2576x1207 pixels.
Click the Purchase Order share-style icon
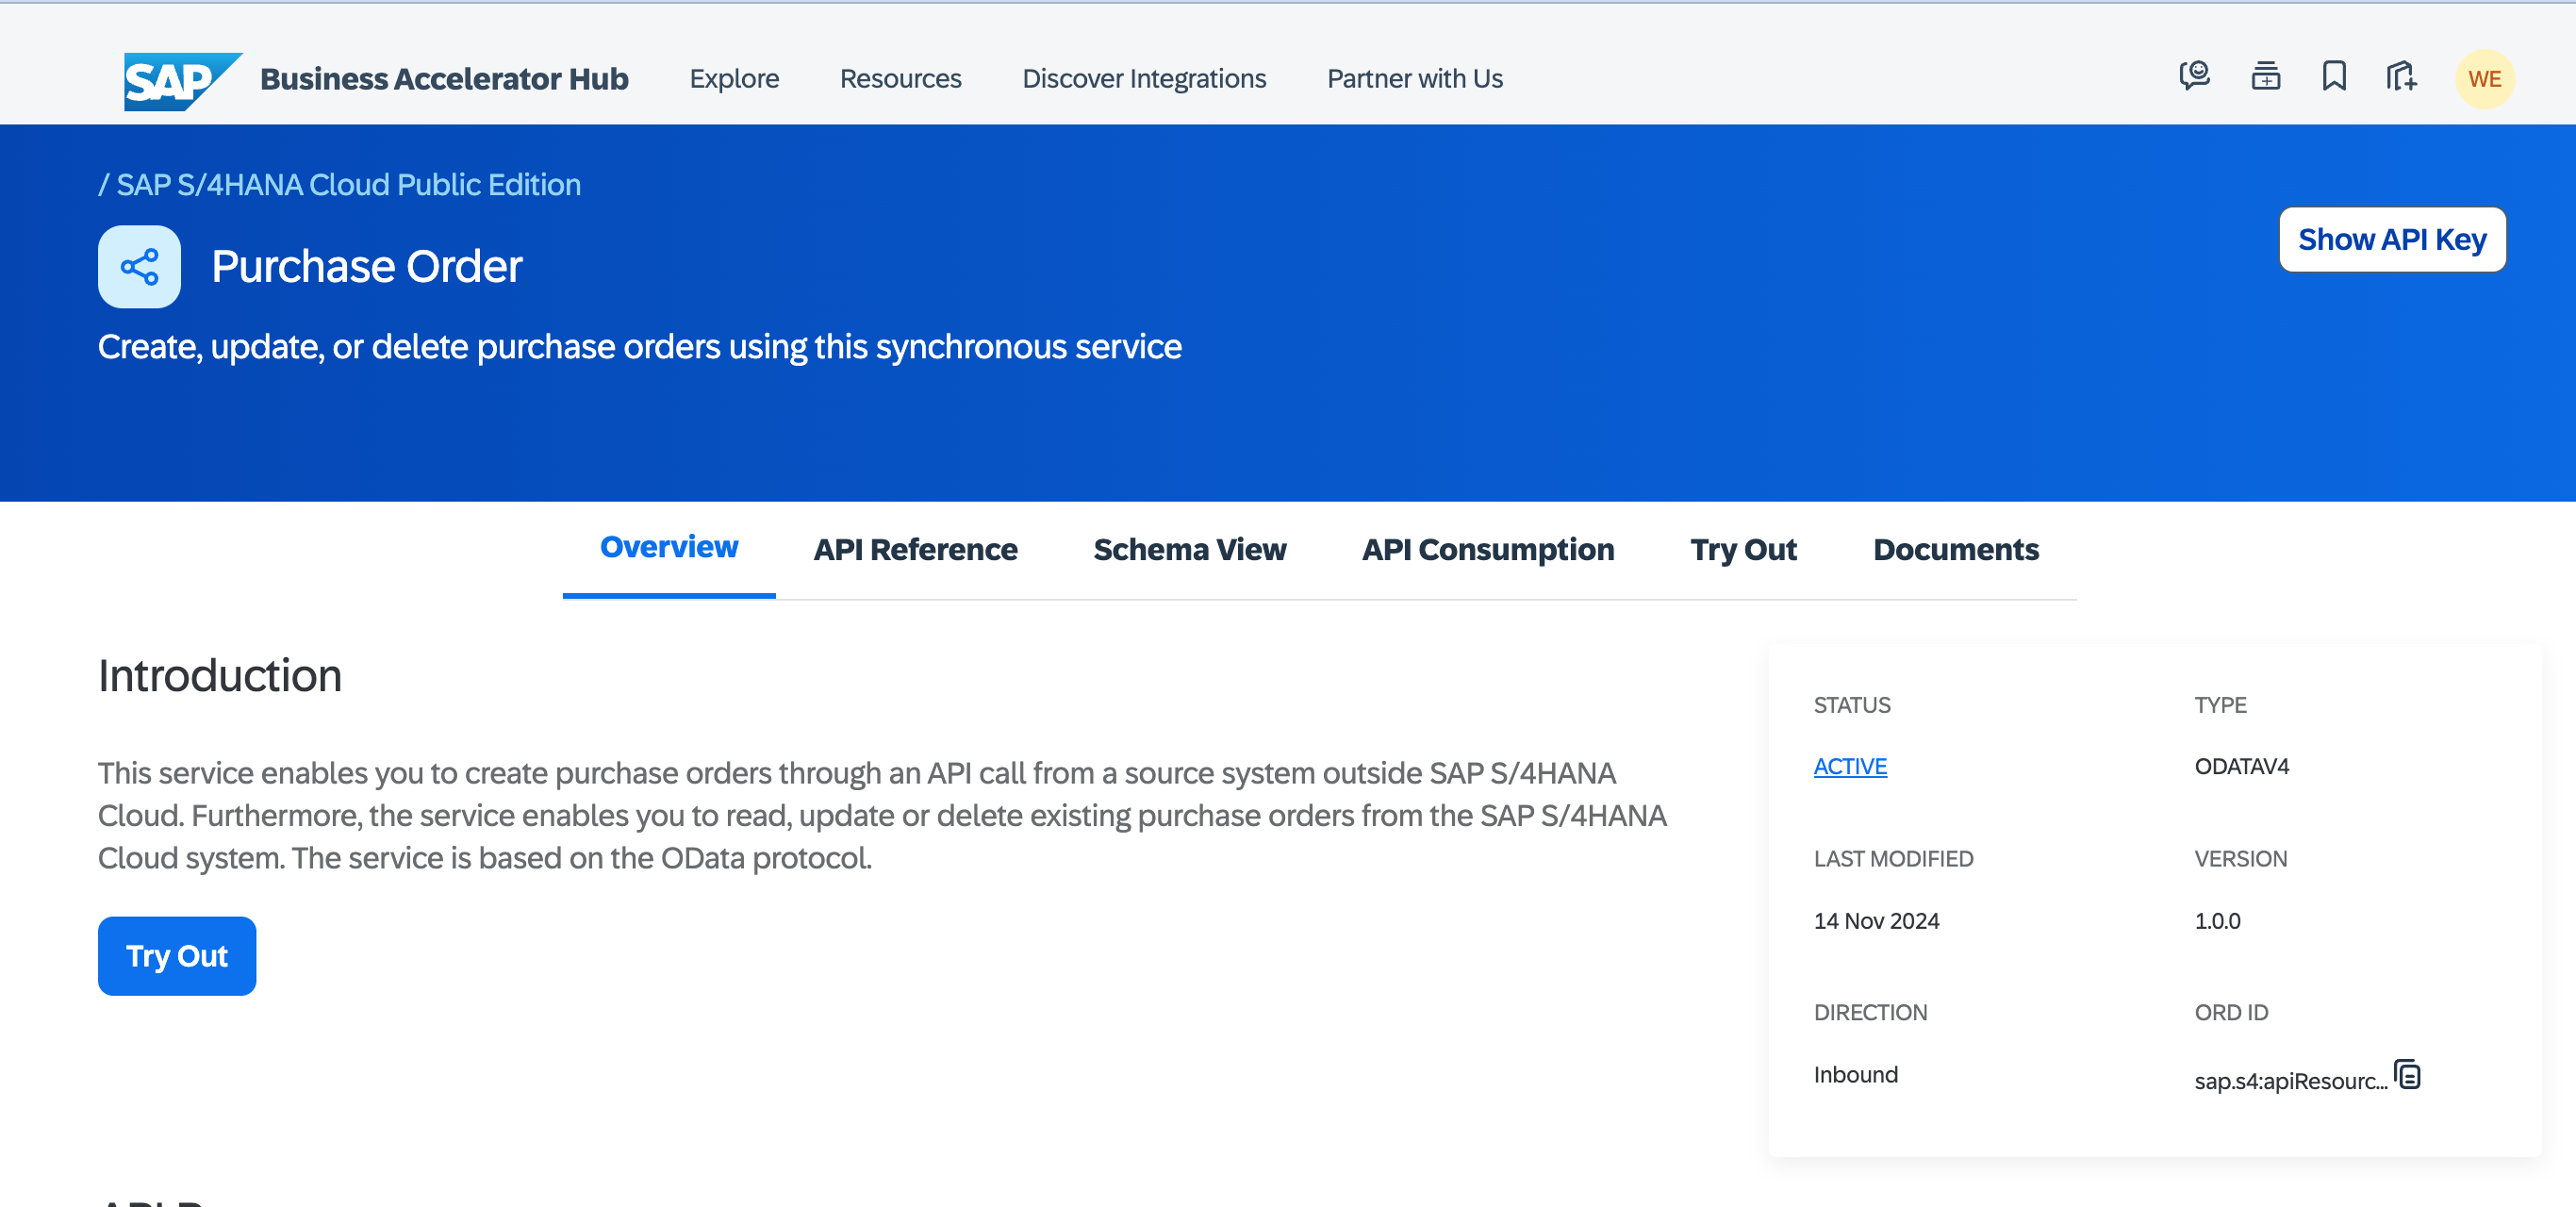tap(139, 267)
